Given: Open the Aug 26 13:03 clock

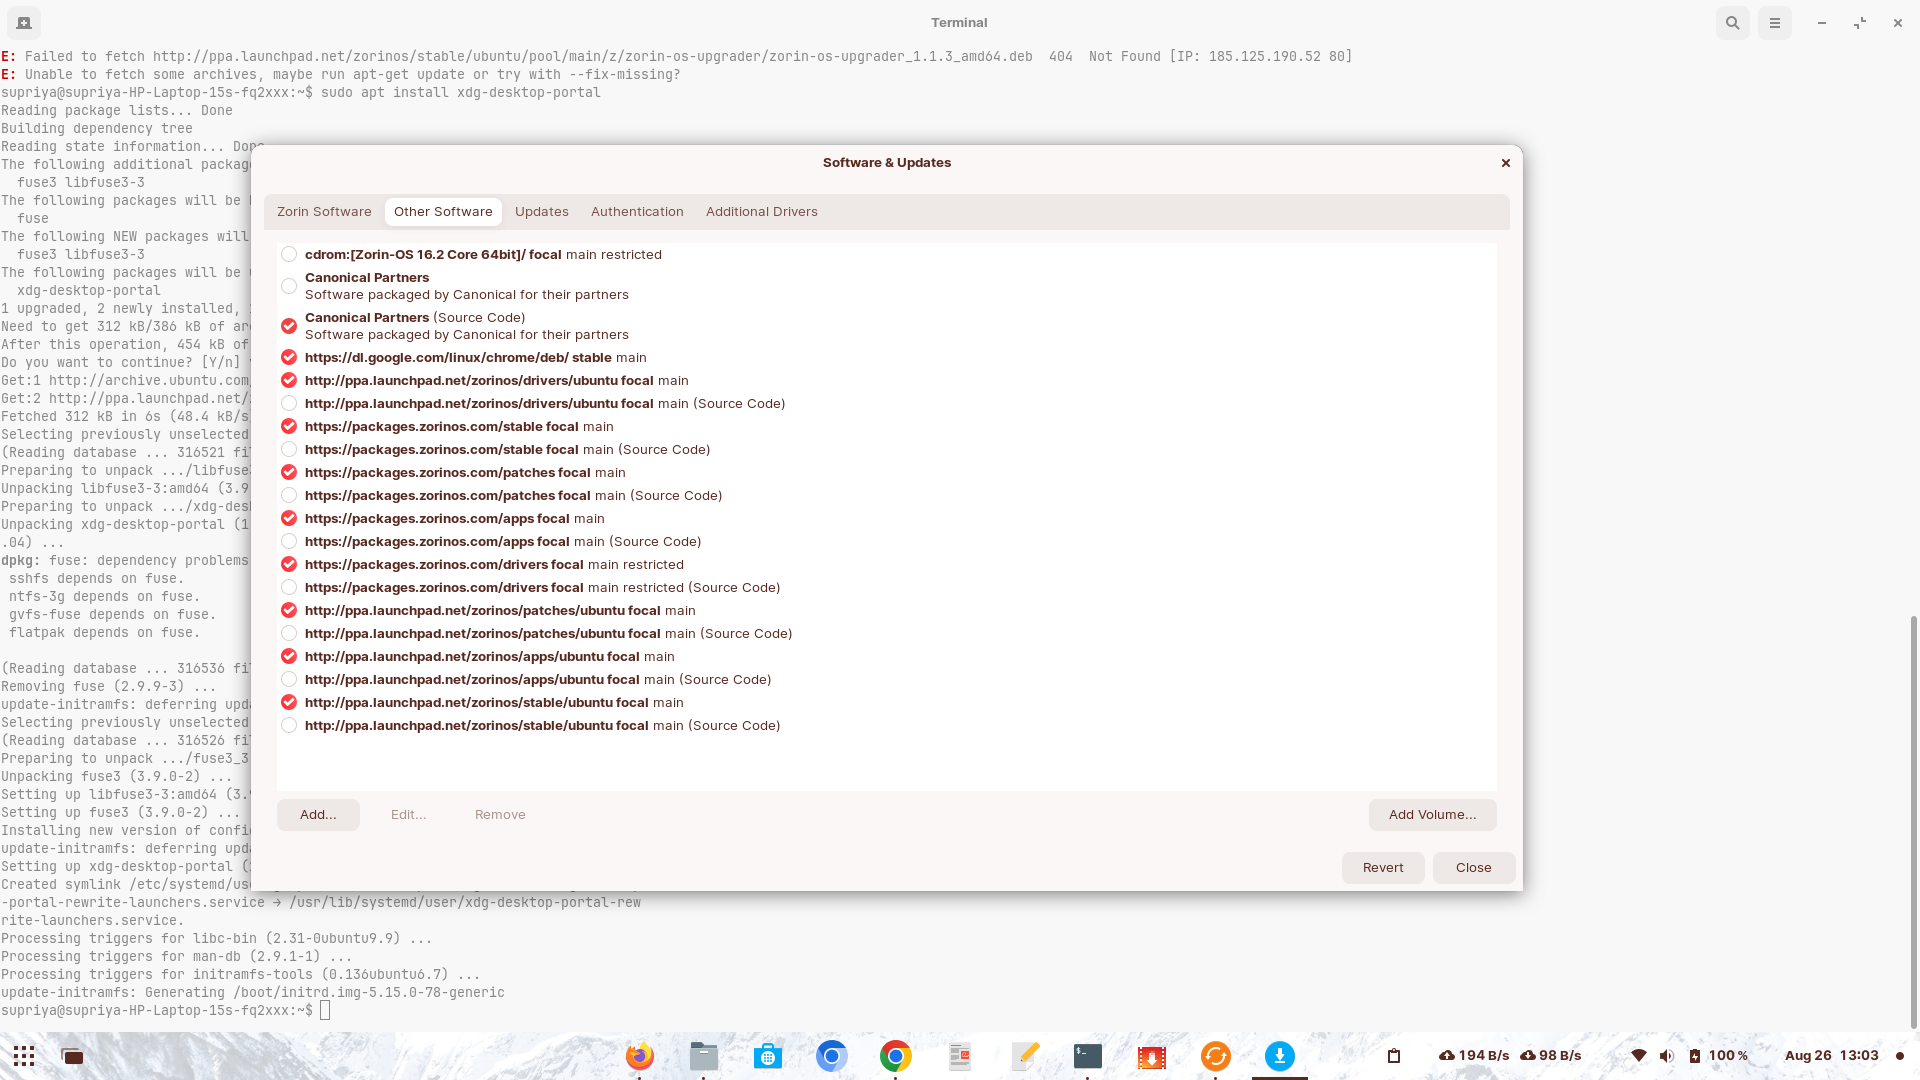Looking at the screenshot, I should click(1832, 1056).
